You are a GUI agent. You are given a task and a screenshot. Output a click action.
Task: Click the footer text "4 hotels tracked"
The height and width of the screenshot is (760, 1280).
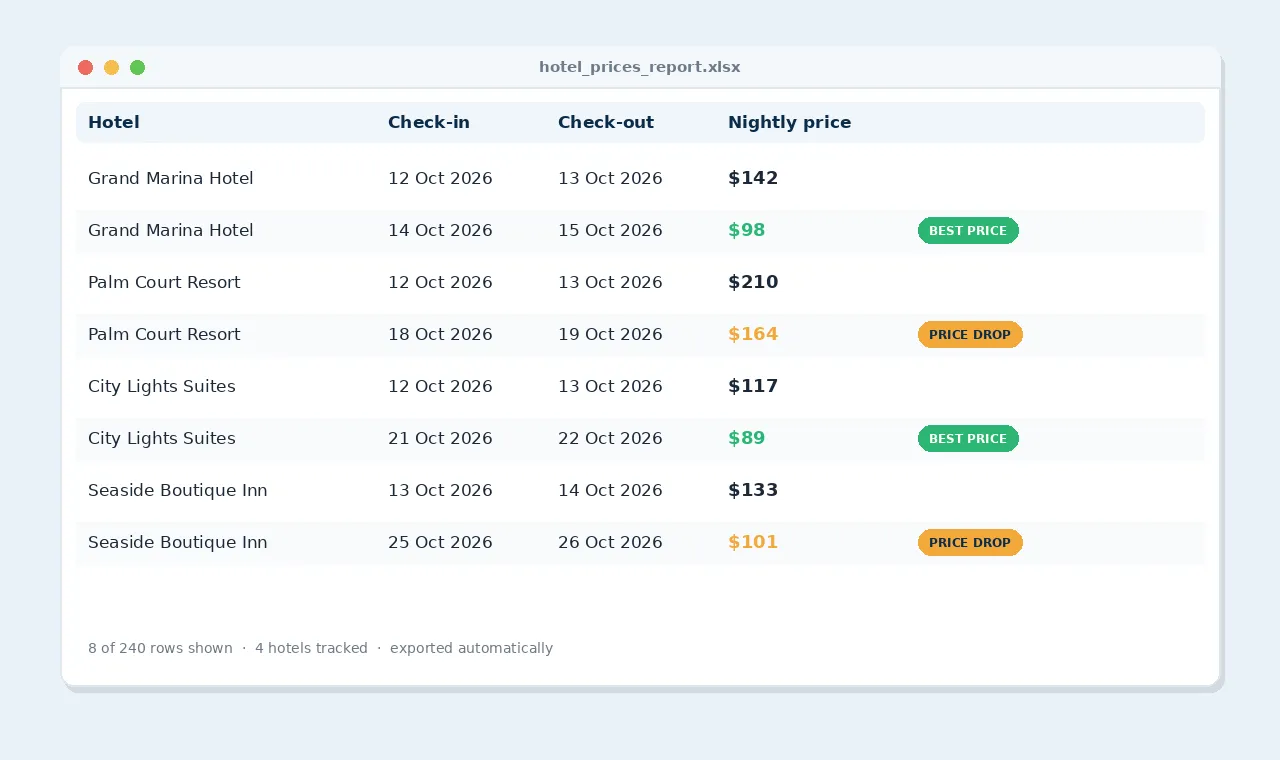pyautogui.click(x=311, y=648)
